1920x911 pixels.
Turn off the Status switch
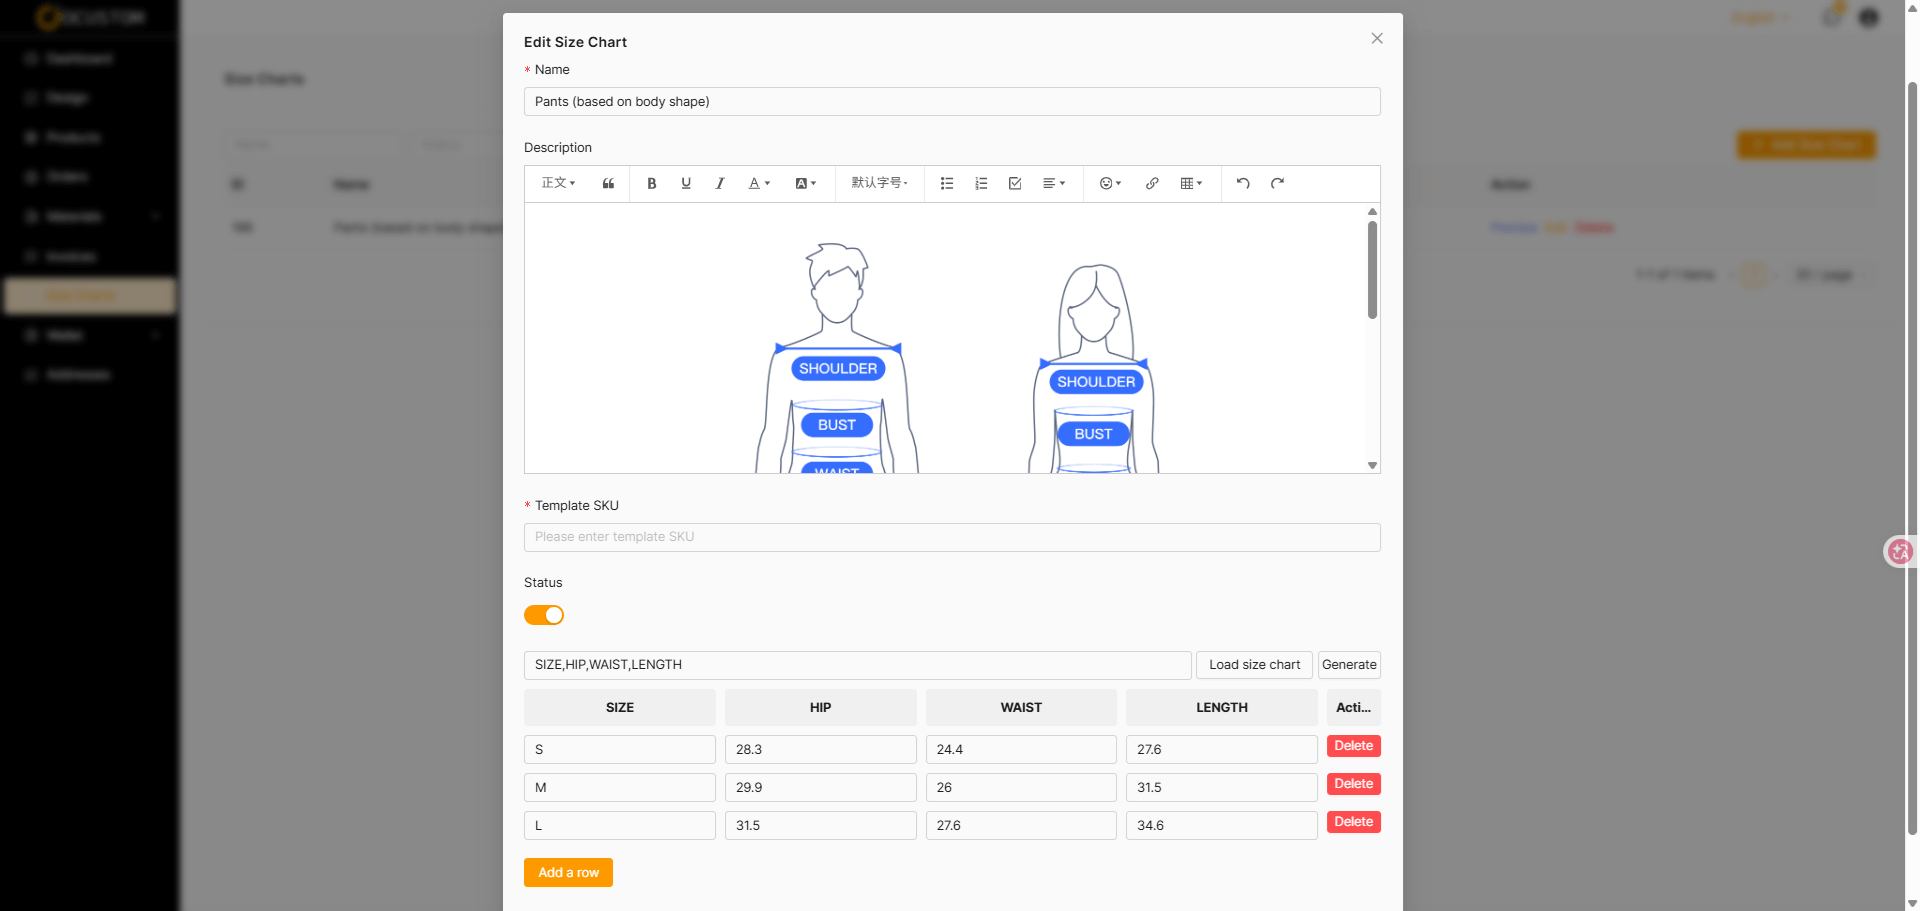(544, 615)
